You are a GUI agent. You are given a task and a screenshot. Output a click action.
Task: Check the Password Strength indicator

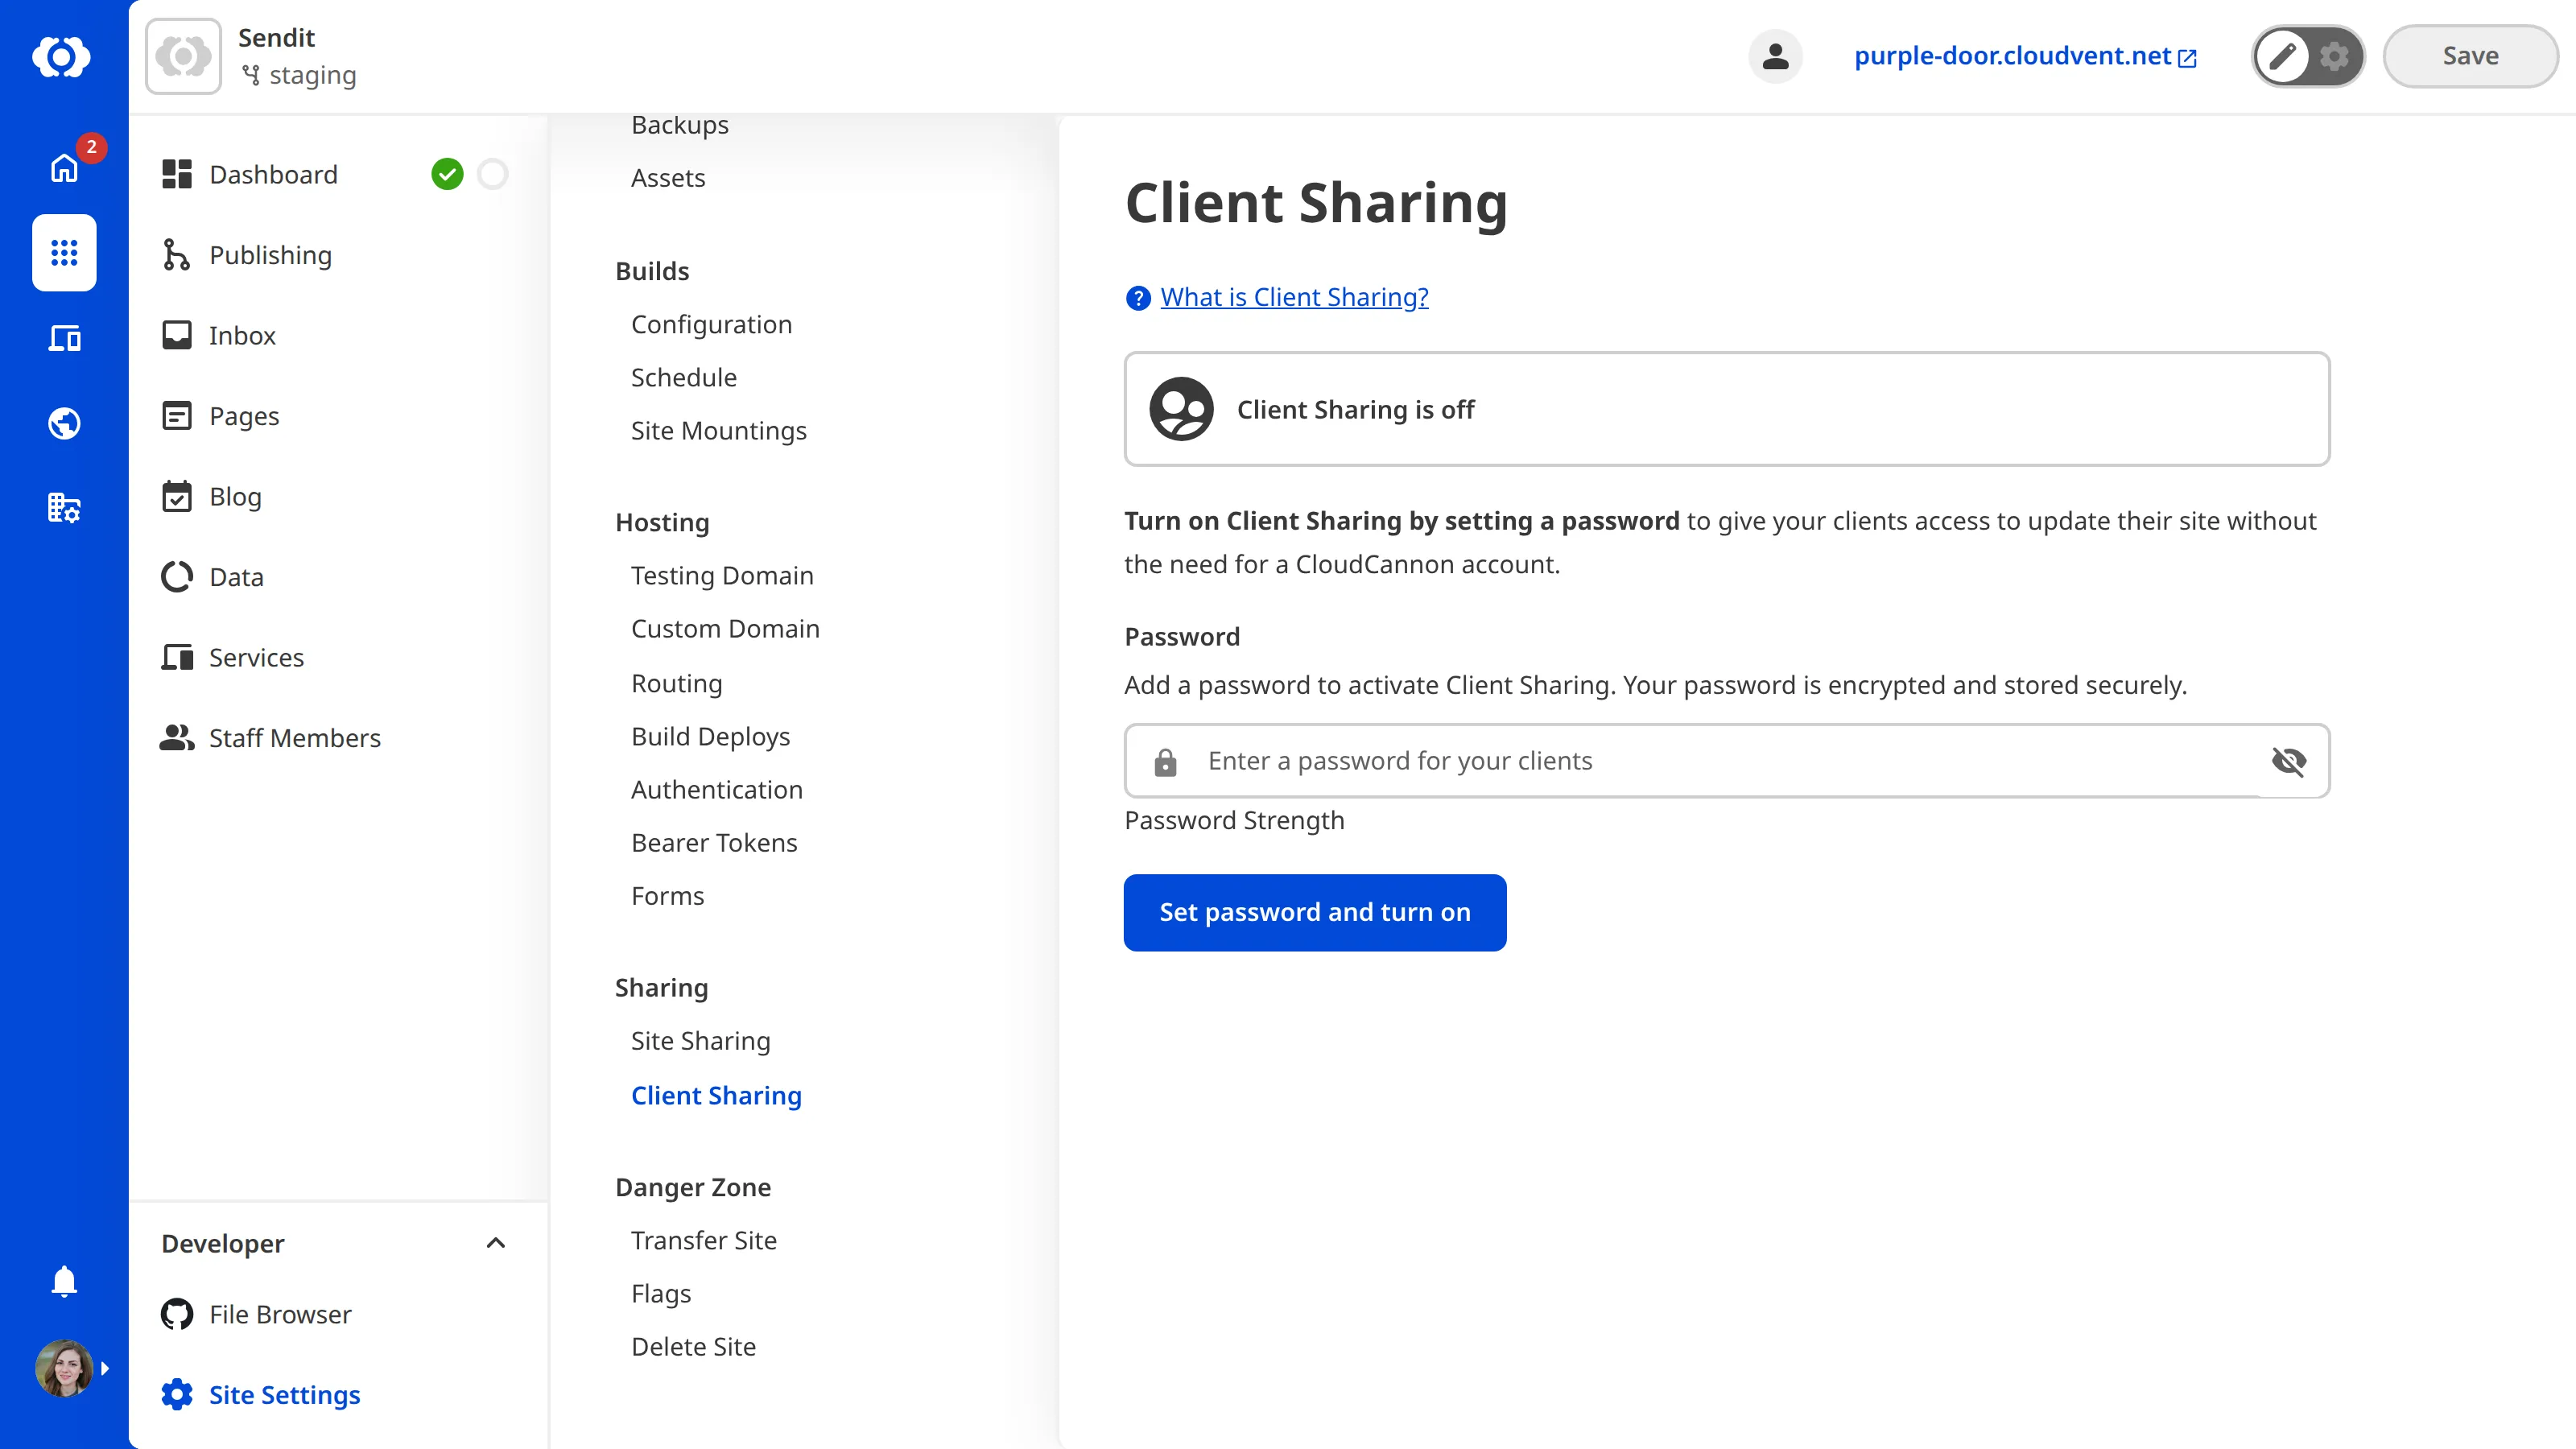coord(1234,820)
